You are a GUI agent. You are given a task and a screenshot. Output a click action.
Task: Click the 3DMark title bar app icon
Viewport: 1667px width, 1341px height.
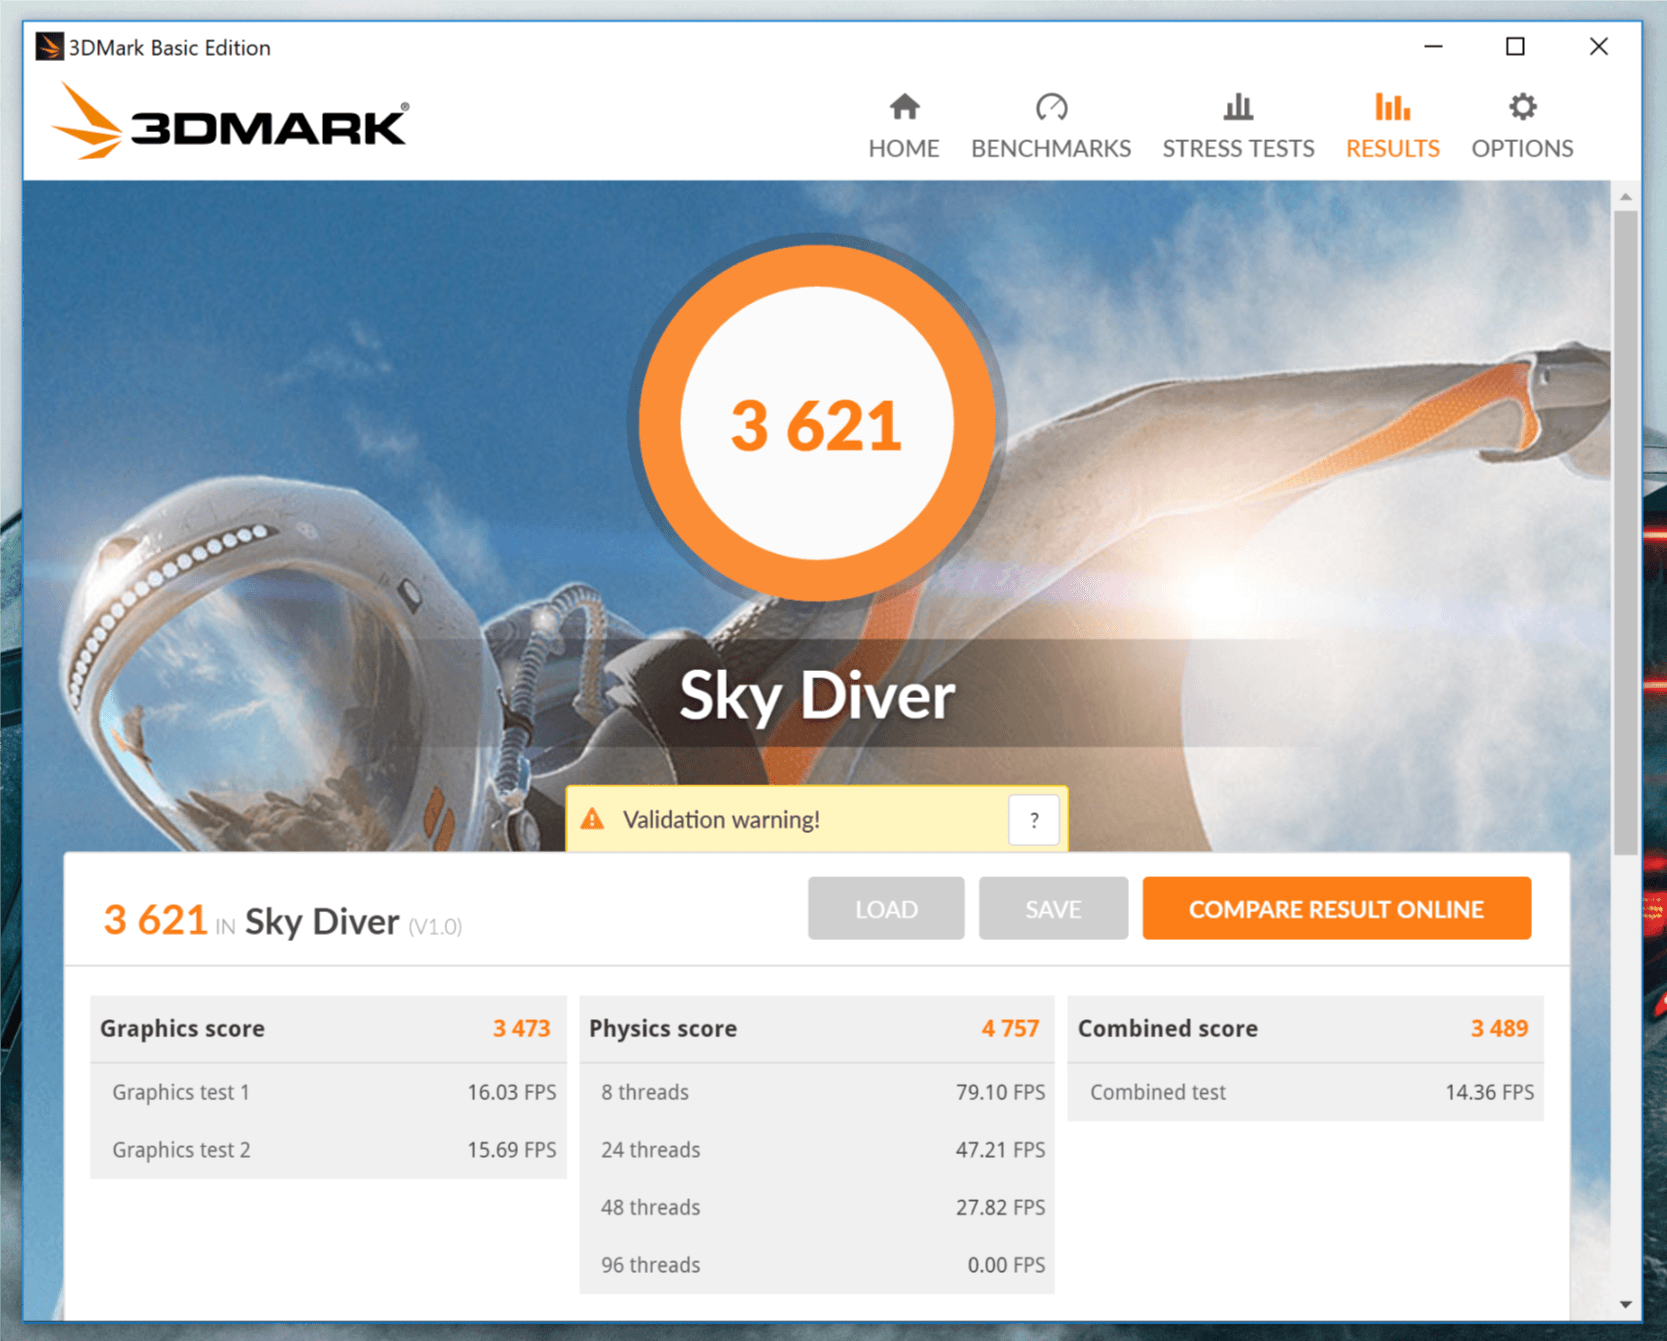coord(49,47)
